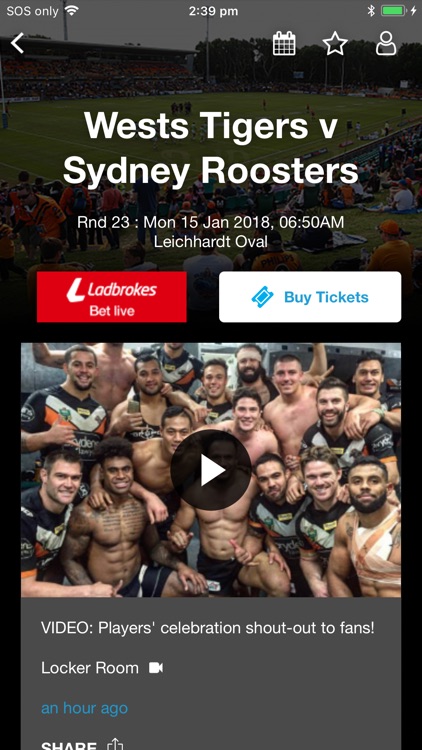Tap the blue ticket icon
The height and width of the screenshot is (750, 422).
(x=263, y=297)
